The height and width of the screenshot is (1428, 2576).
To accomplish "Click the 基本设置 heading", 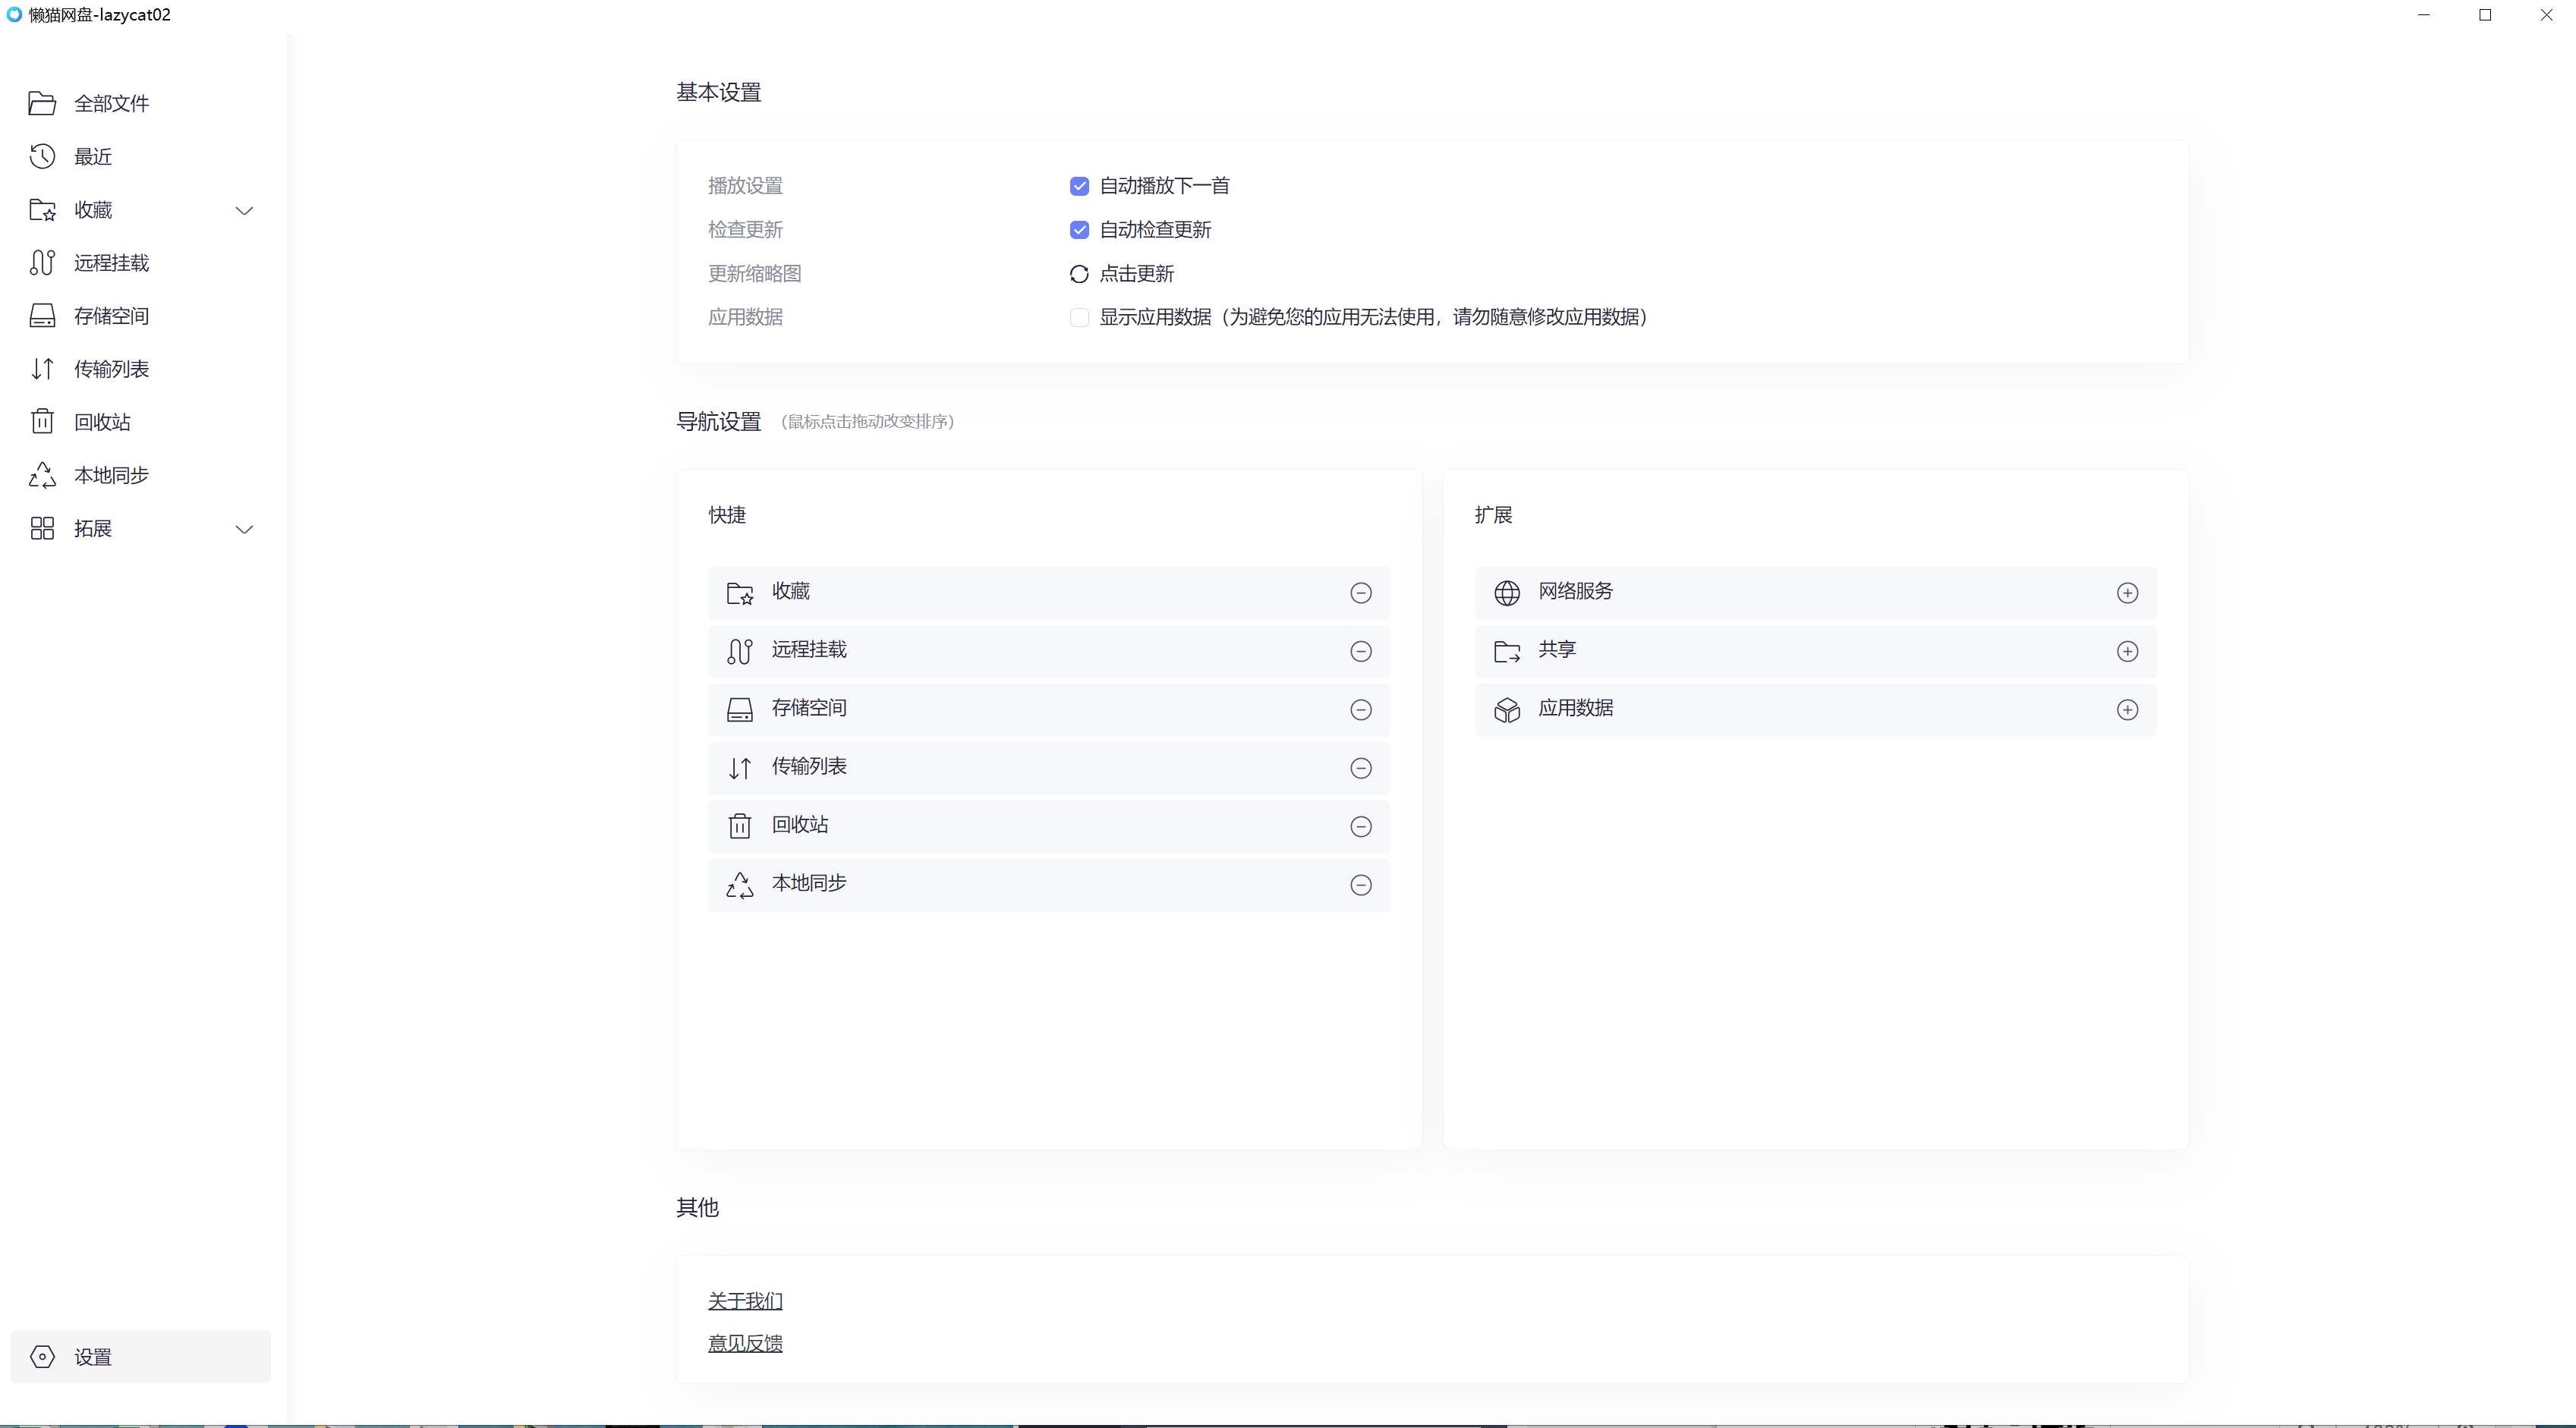I will pyautogui.click(x=718, y=93).
